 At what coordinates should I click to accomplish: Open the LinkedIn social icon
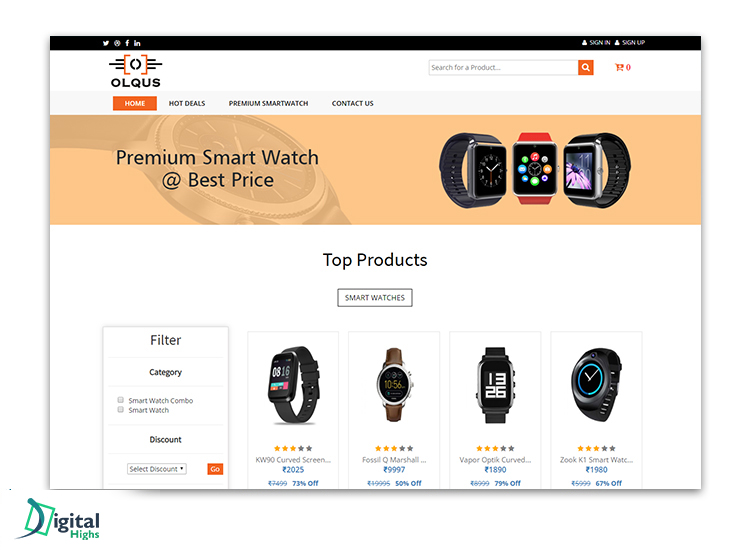tap(137, 43)
